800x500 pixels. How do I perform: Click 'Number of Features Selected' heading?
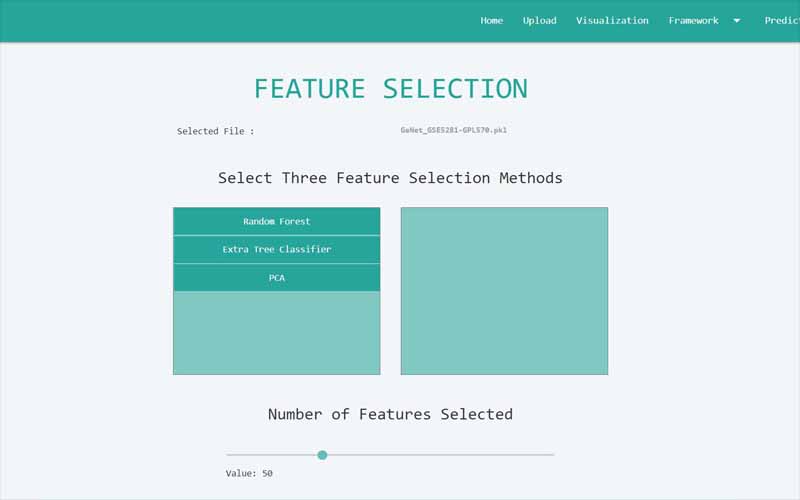point(390,414)
